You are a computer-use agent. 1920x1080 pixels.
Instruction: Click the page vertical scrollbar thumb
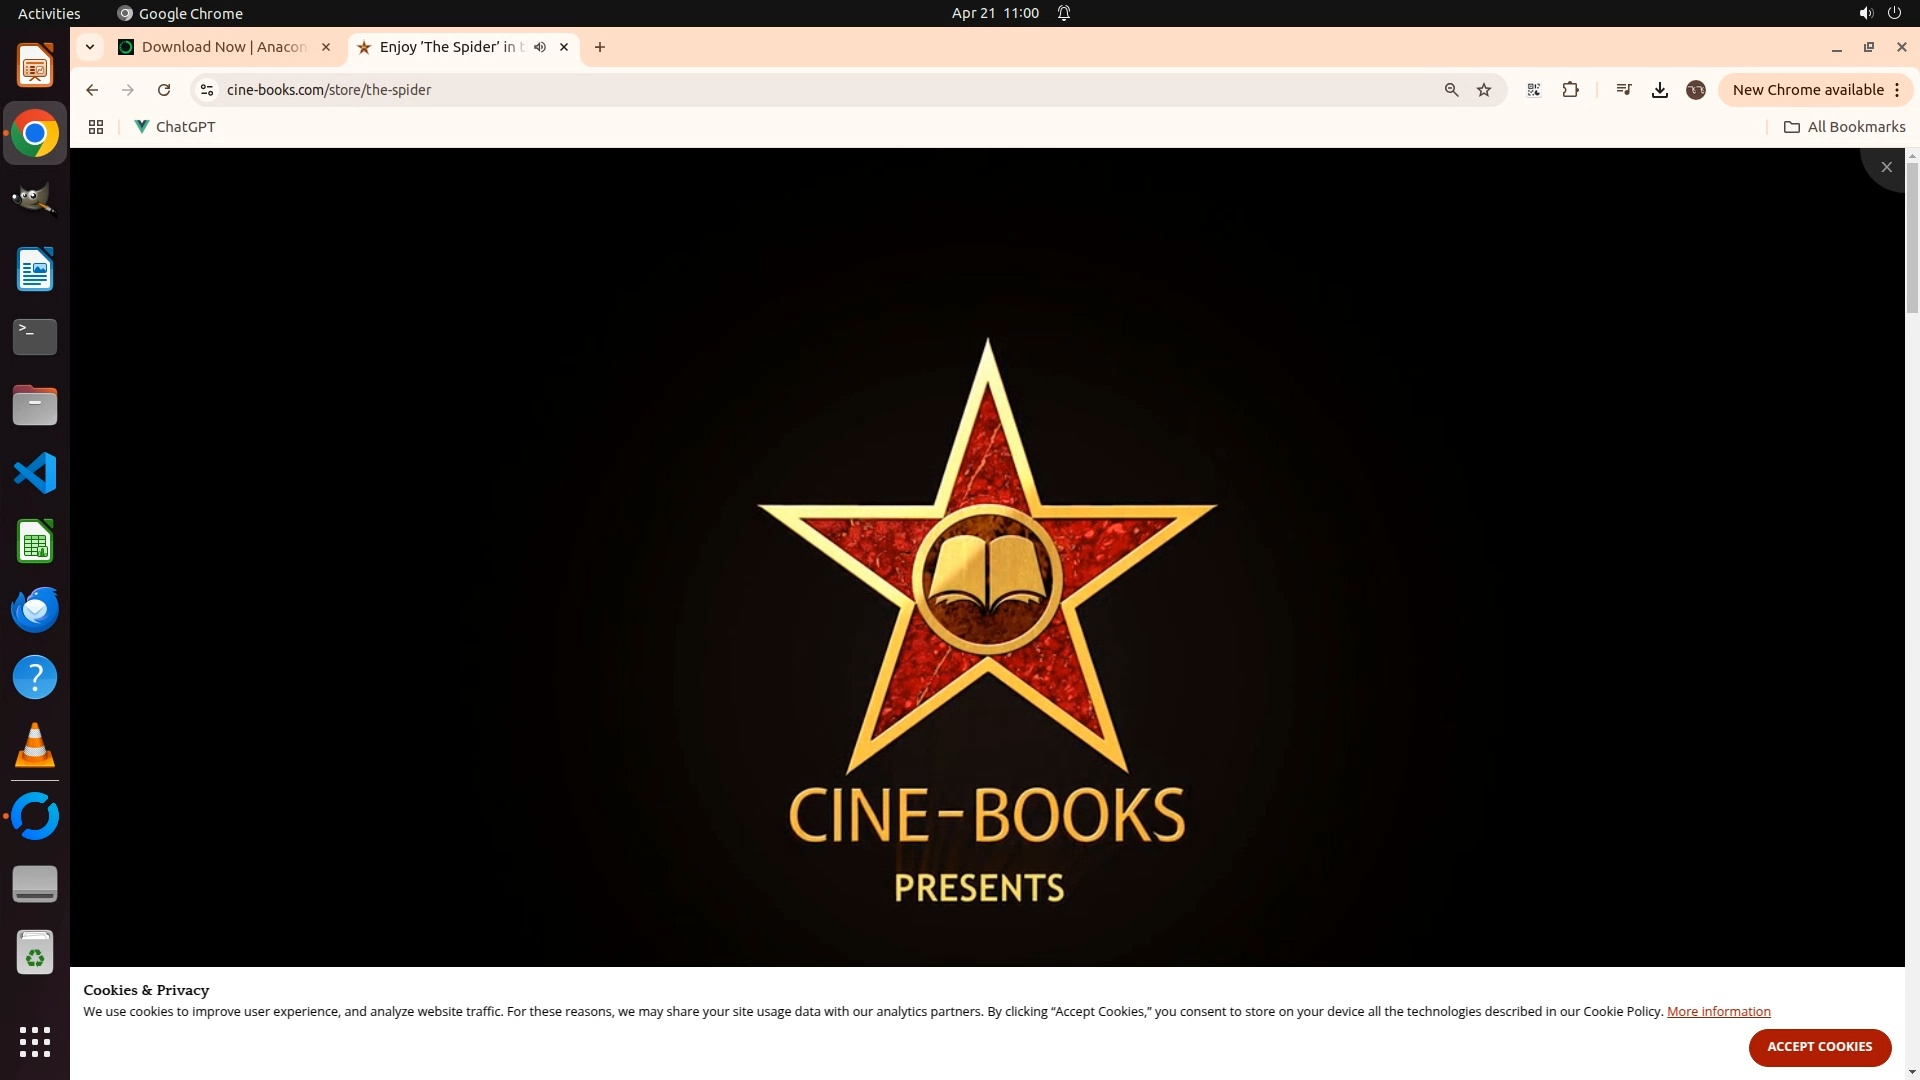[1912, 240]
